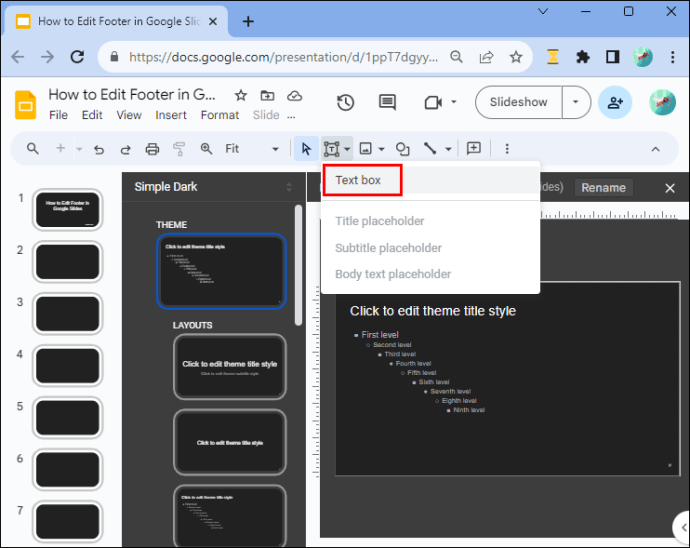Select the cursor arrow tool
This screenshot has height=548, width=690.
306,149
